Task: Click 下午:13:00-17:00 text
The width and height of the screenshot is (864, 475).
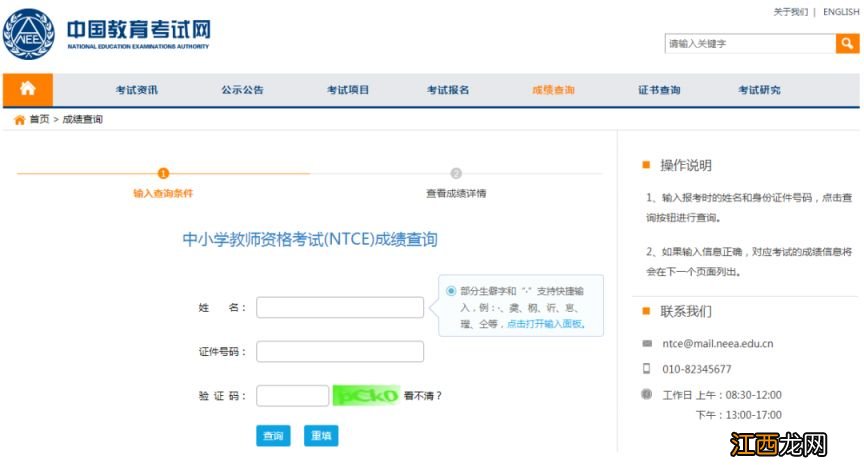Action: pyautogui.click(x=738, y=414)
